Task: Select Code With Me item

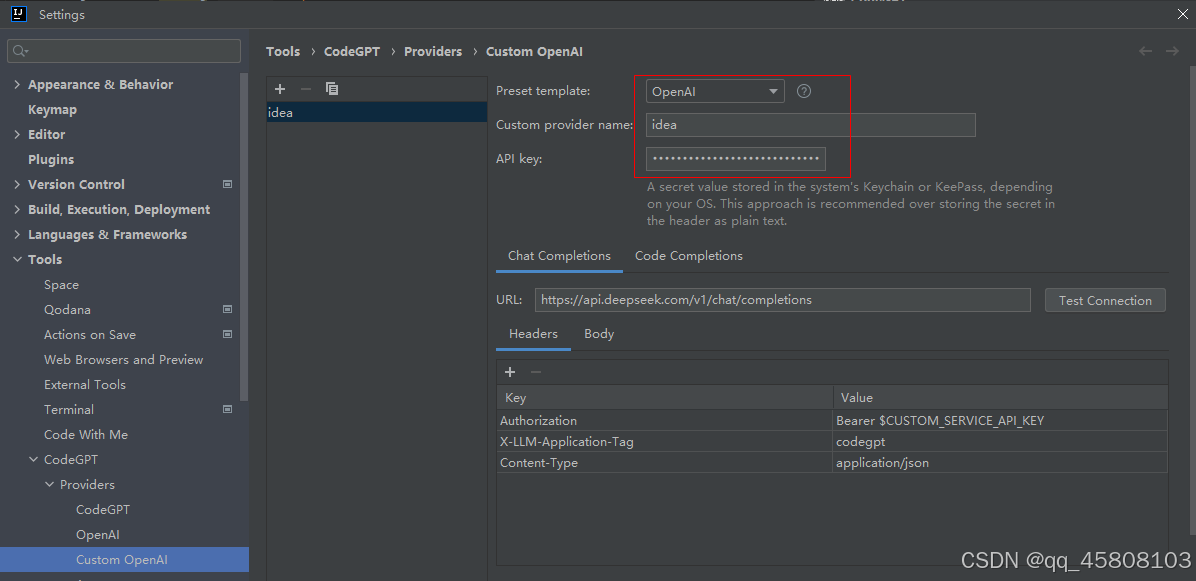Action: [86, 435]
